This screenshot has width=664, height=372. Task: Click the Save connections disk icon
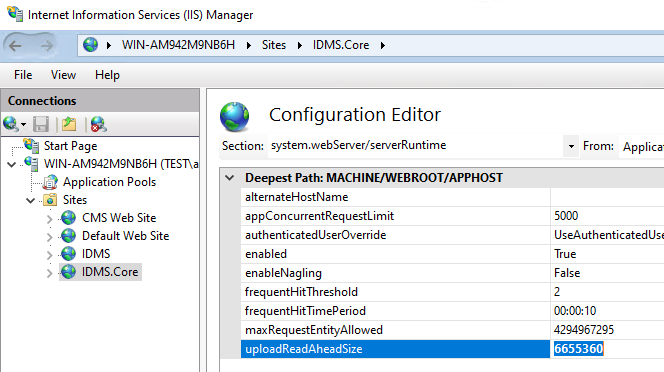pos(41,125)
